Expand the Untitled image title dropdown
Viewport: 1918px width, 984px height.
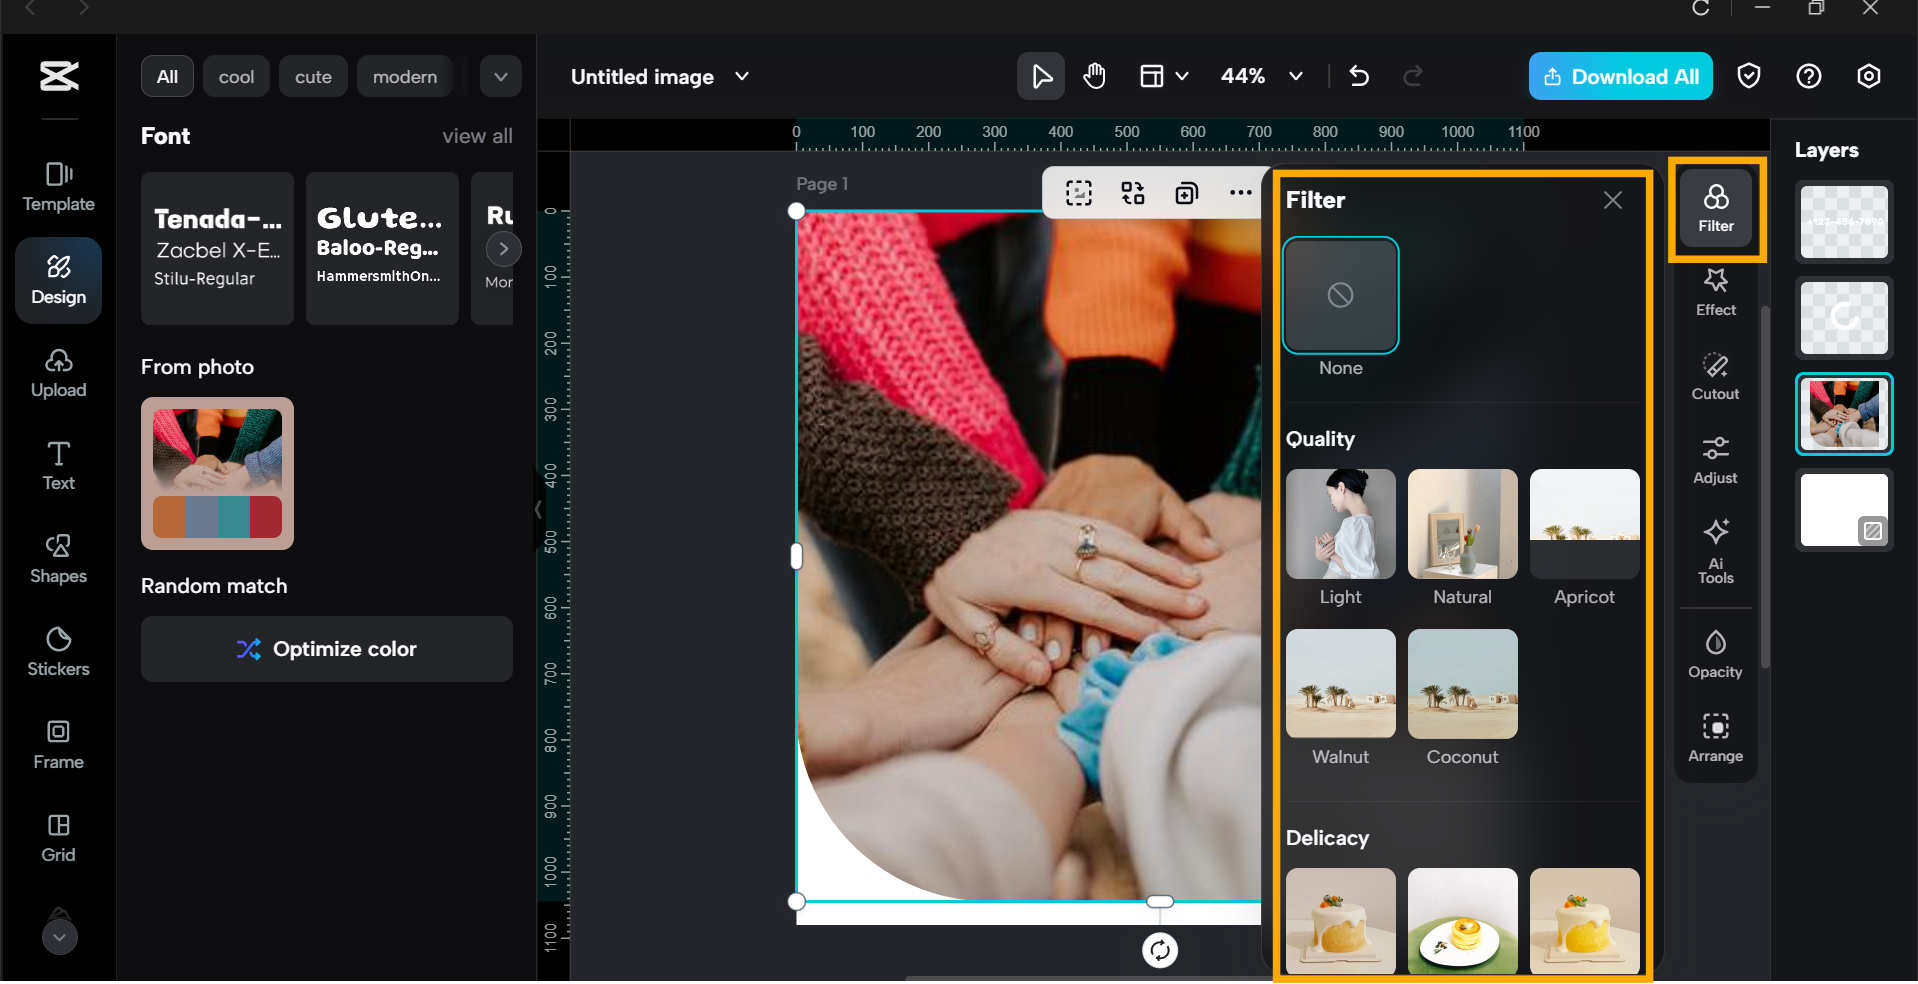(742, 76)
